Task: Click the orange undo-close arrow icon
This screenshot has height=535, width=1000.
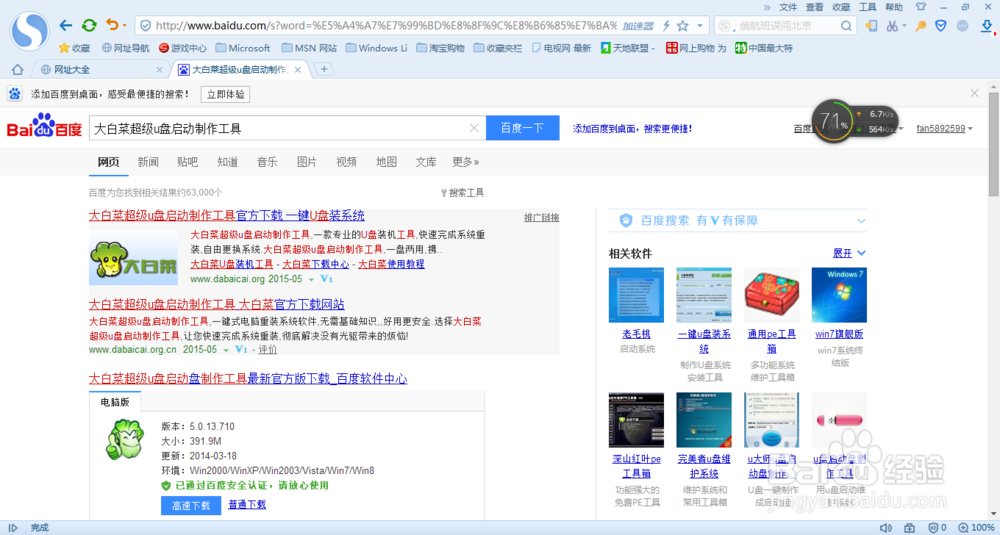Action: (x=112, y=25)
